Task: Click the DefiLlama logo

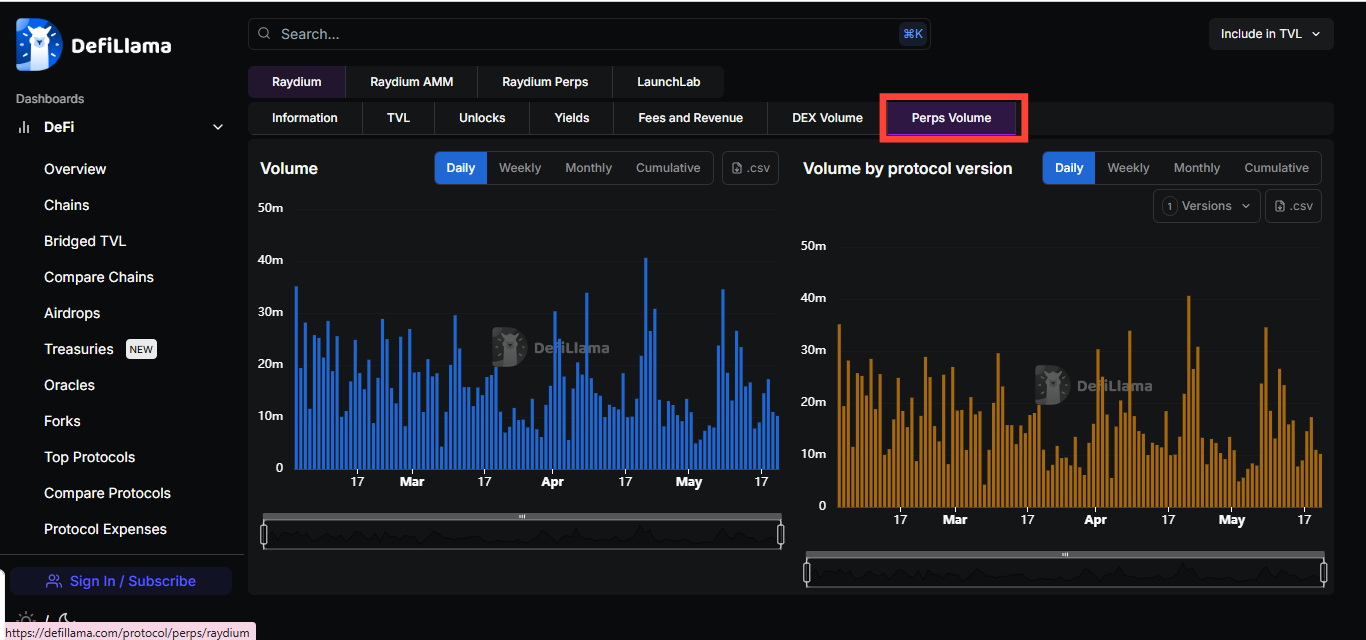Action: (93, 45)
